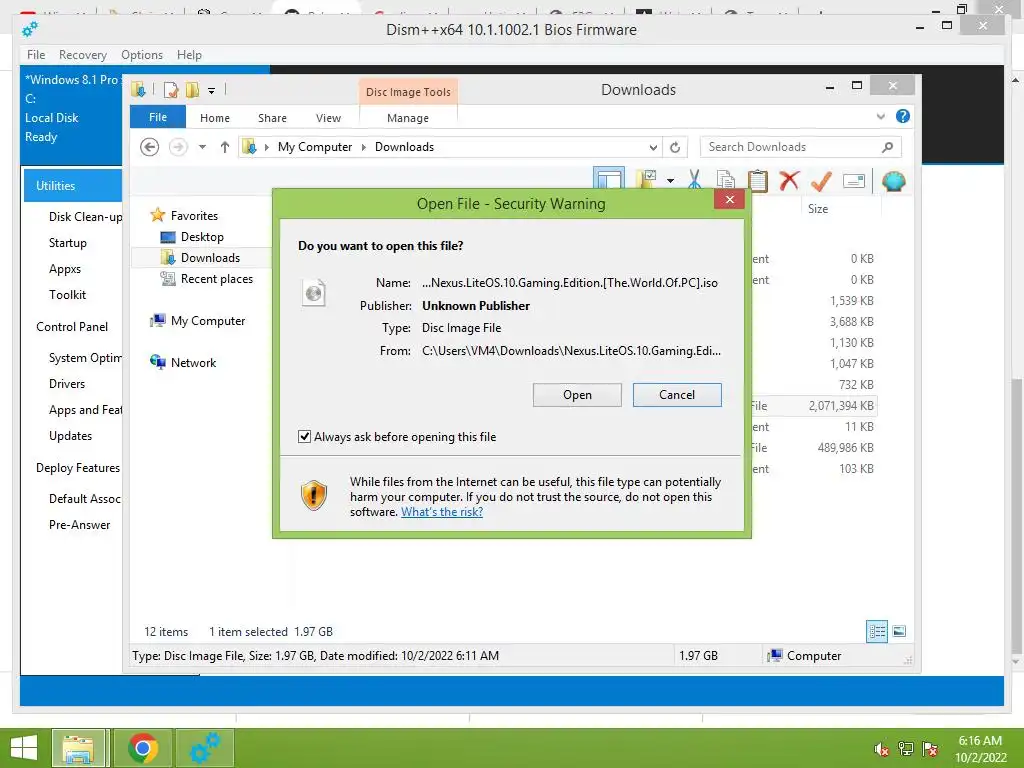The width and height of the screenshot is (1024, 768).
Task: Click the Cut scissors icon
Action: (694, 180)
